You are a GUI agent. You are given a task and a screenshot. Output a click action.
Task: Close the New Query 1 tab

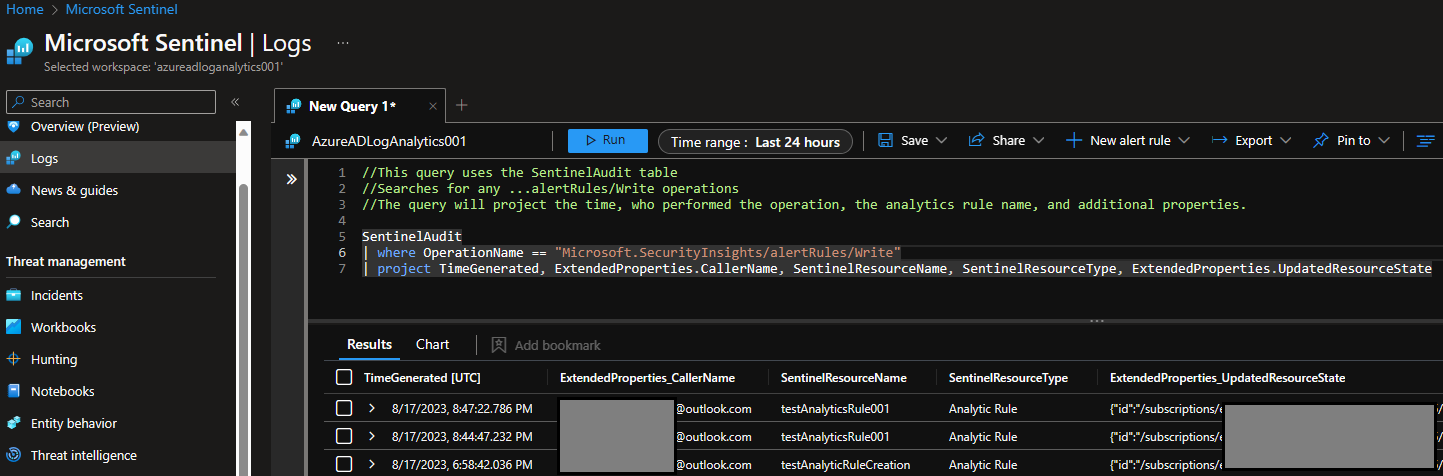[x=433, y=106]
